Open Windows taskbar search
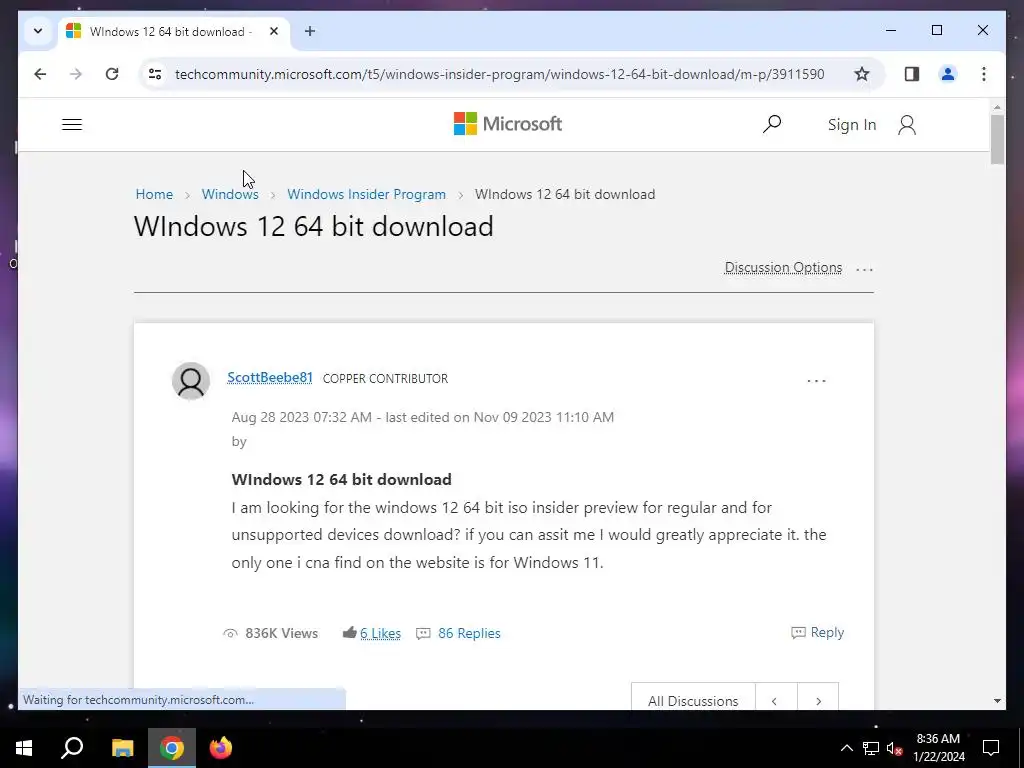 click(x=72, y=748)
